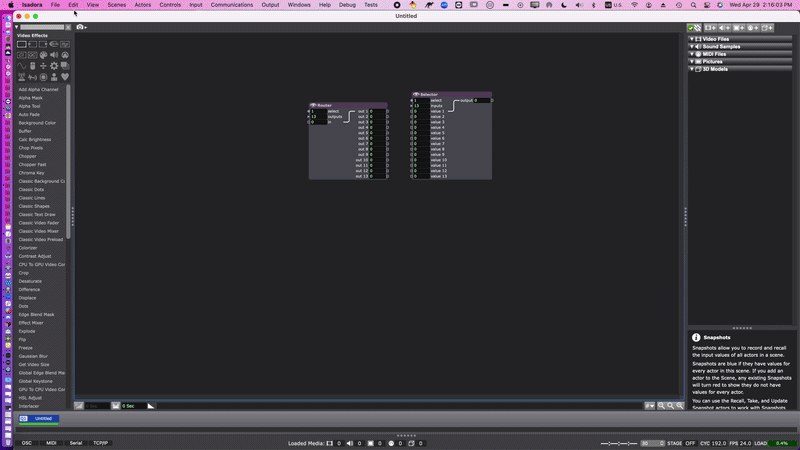Screen dimensions: 800x450
Task: Select Gaussian Blur in the actor list
Action: tap(33, 356)
